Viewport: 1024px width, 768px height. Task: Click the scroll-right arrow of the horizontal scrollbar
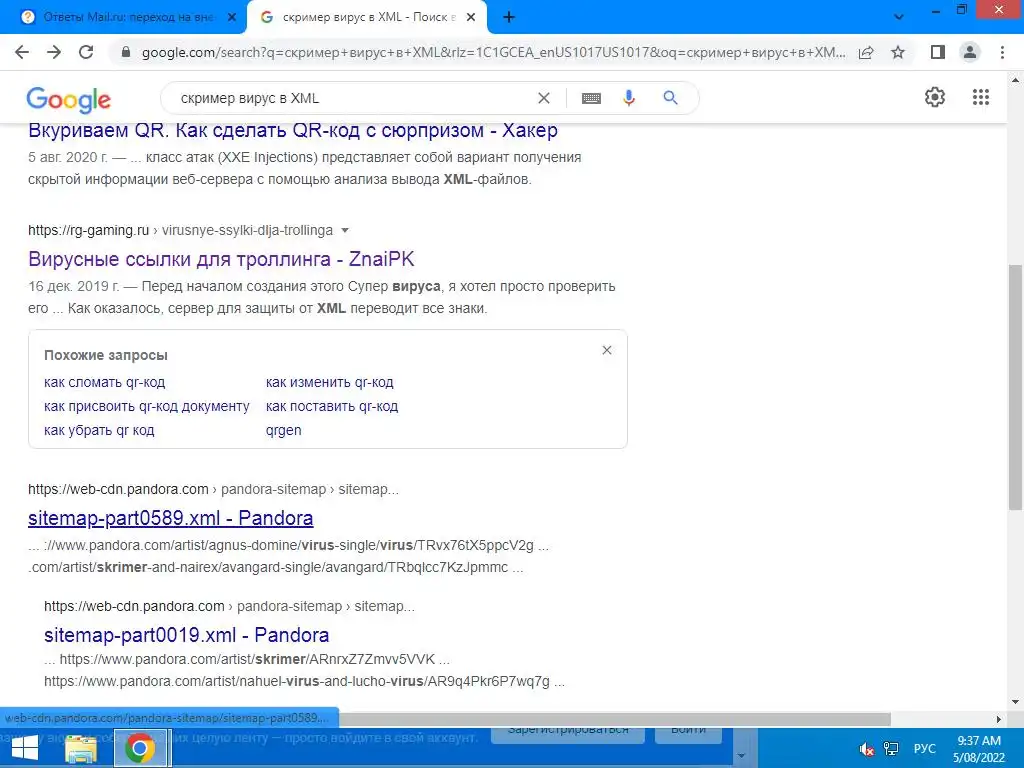click(x=999, y=719)
